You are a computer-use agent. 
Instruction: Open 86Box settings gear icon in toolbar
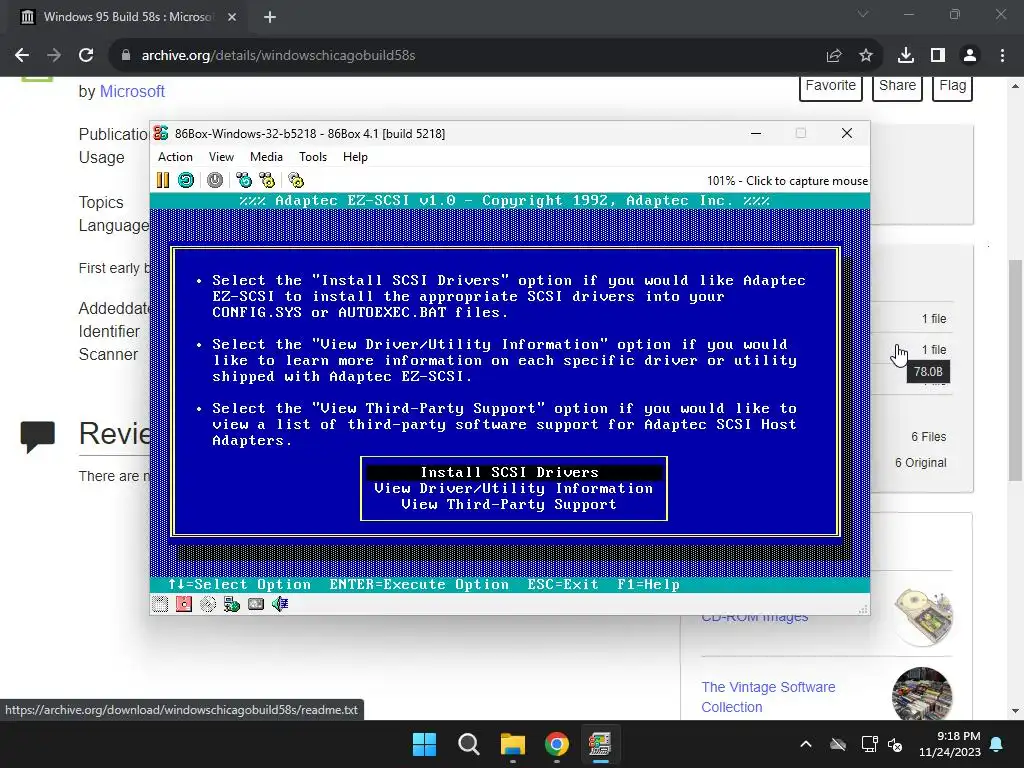296,180
